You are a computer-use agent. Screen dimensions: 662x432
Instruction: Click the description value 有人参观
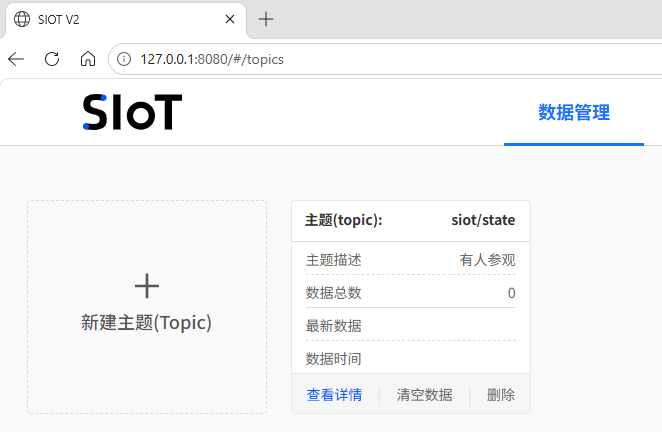point(488,260)
